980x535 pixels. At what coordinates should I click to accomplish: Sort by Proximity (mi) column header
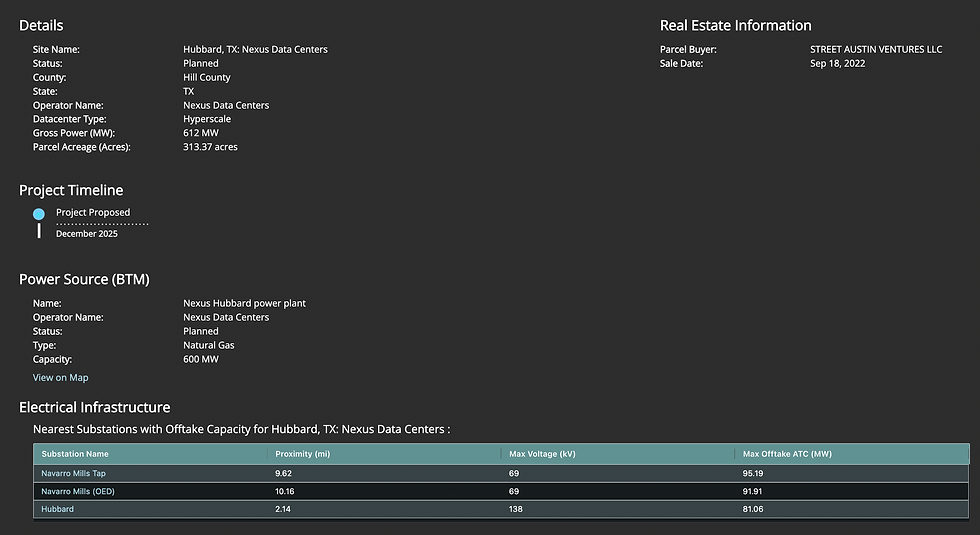coord(302,454)
